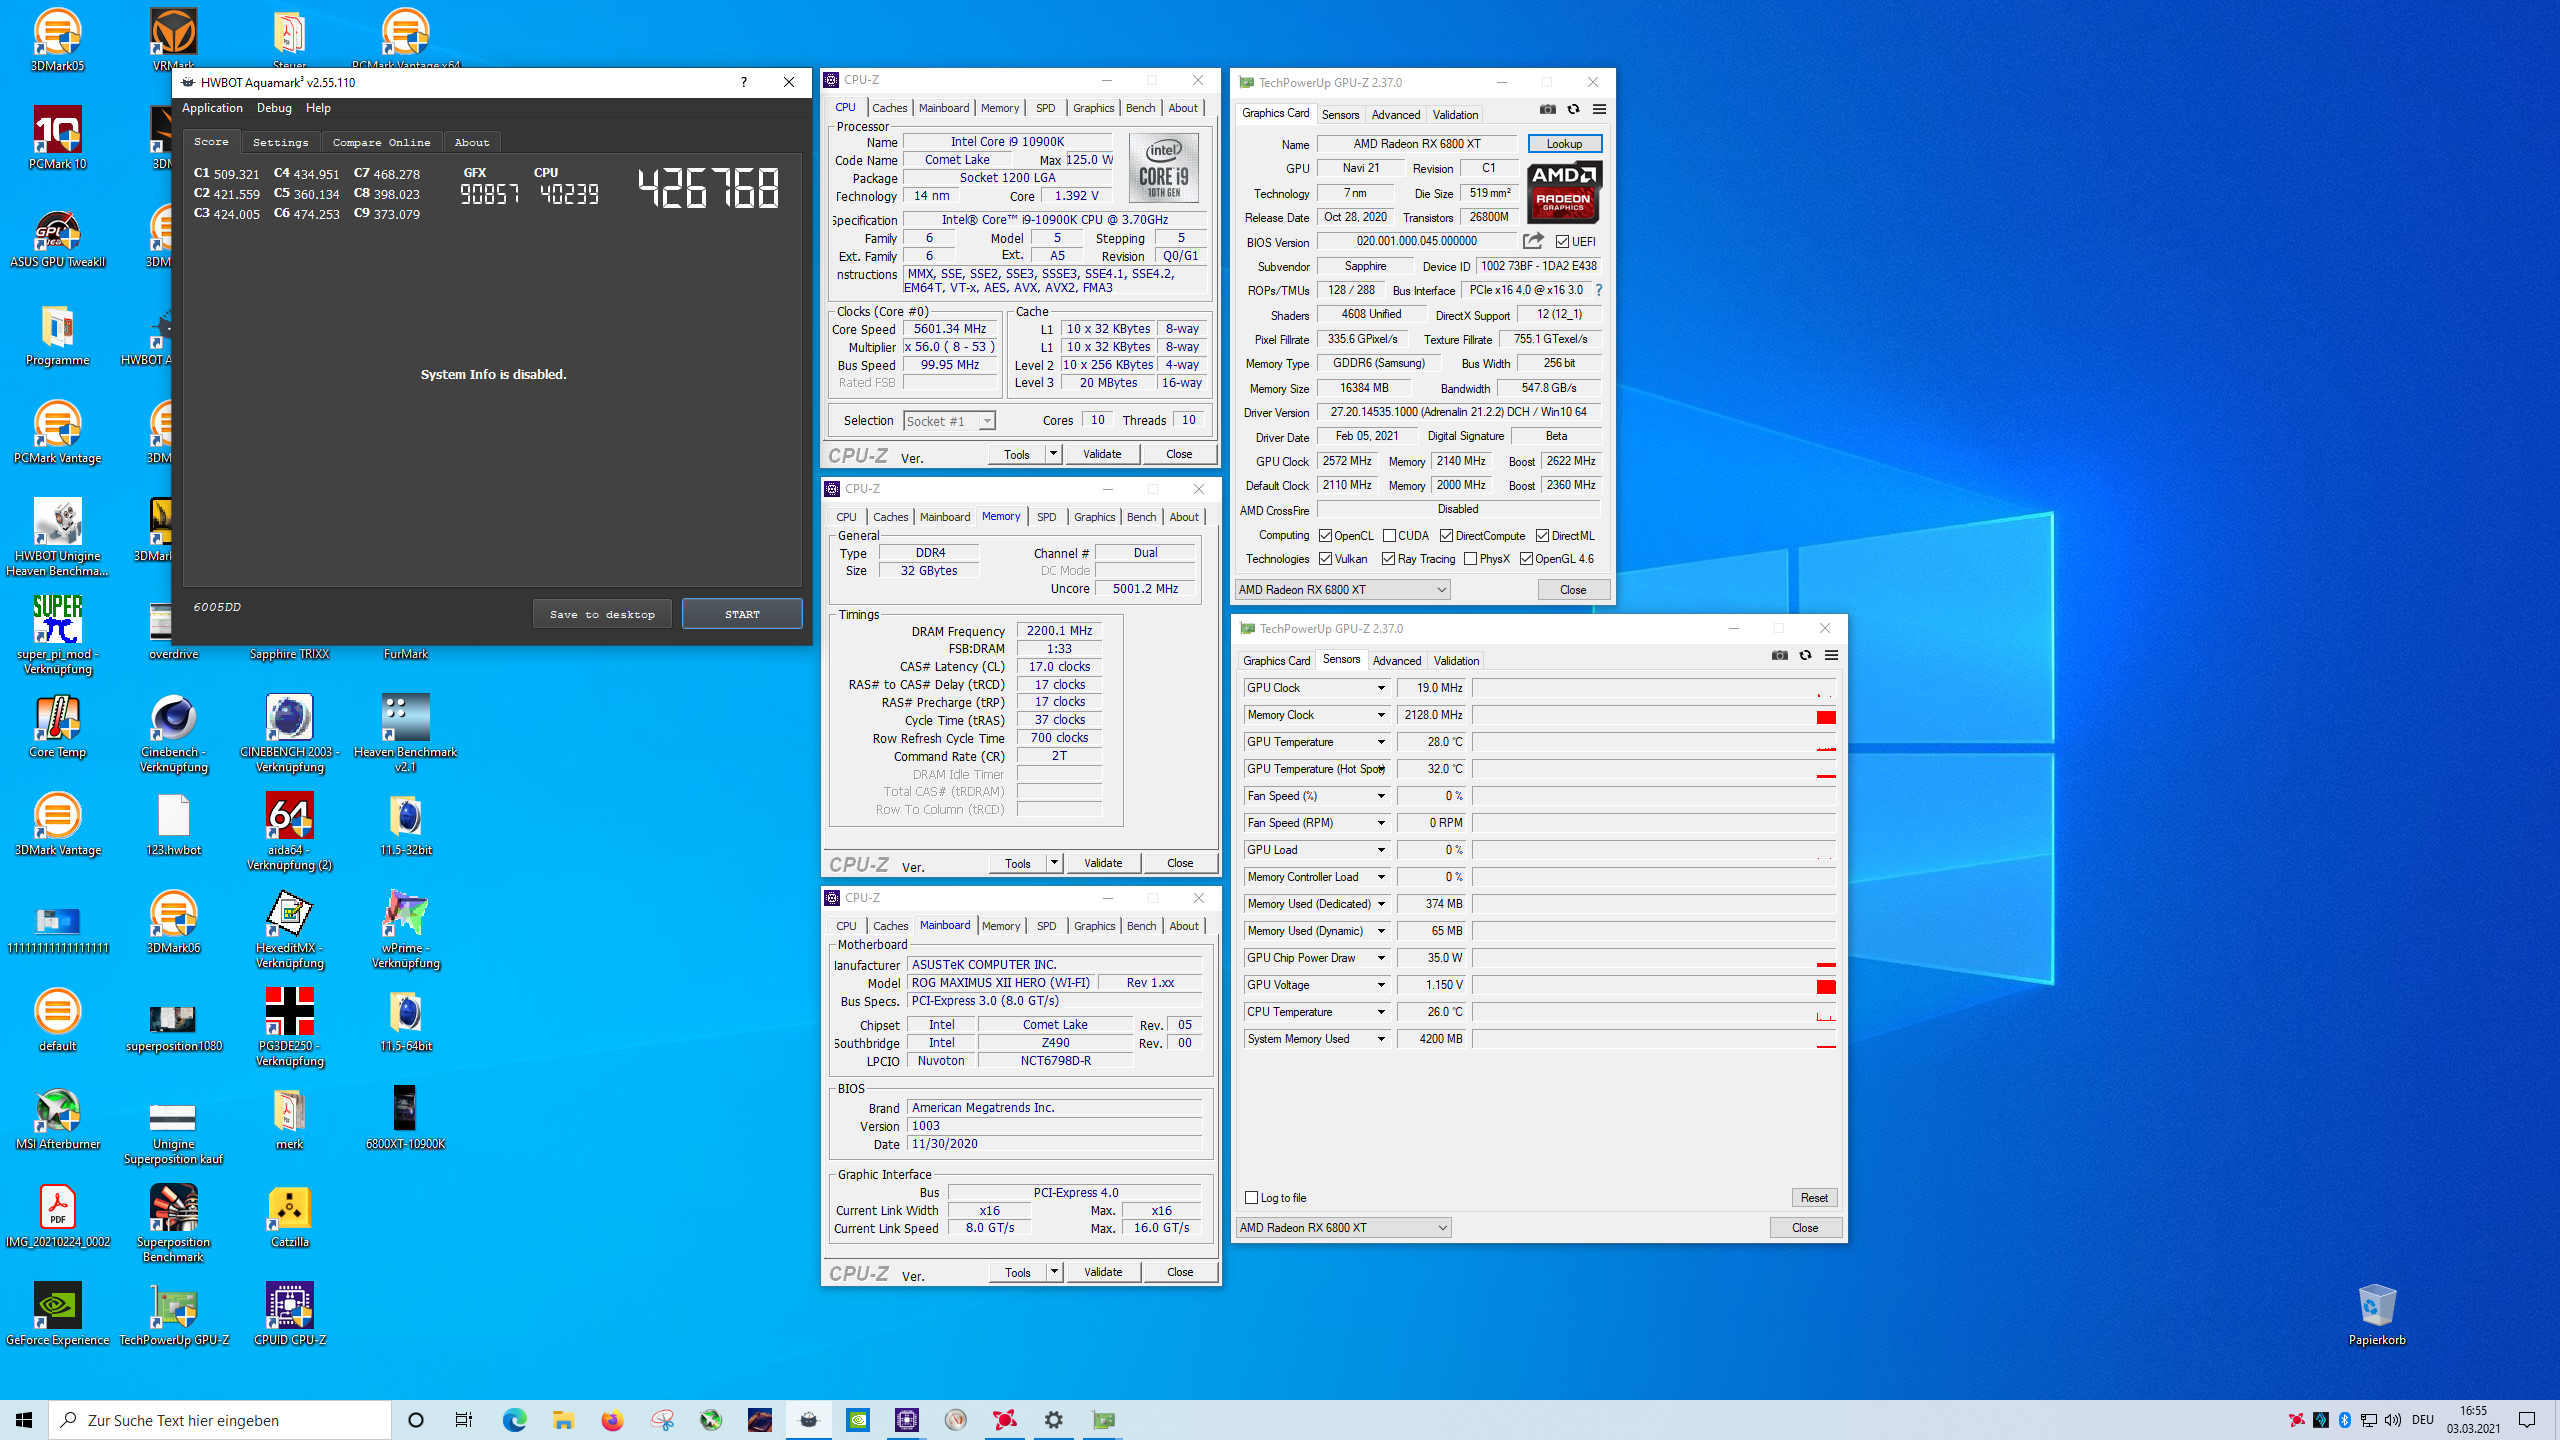The image size is (2560, 1440).
Task: Open the hamburger menu in the GPU-Z Graphics Card window
Action: [x=1599, y=110]
